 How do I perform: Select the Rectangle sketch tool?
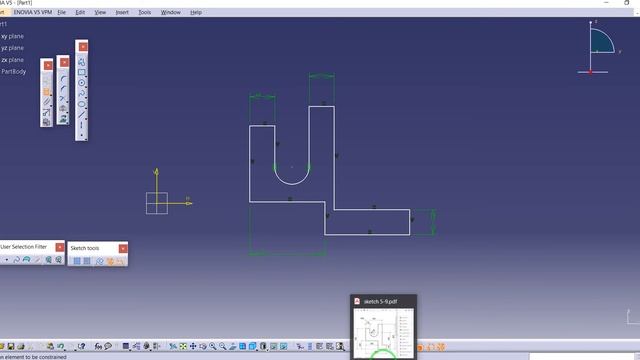(x=82, y=72)
